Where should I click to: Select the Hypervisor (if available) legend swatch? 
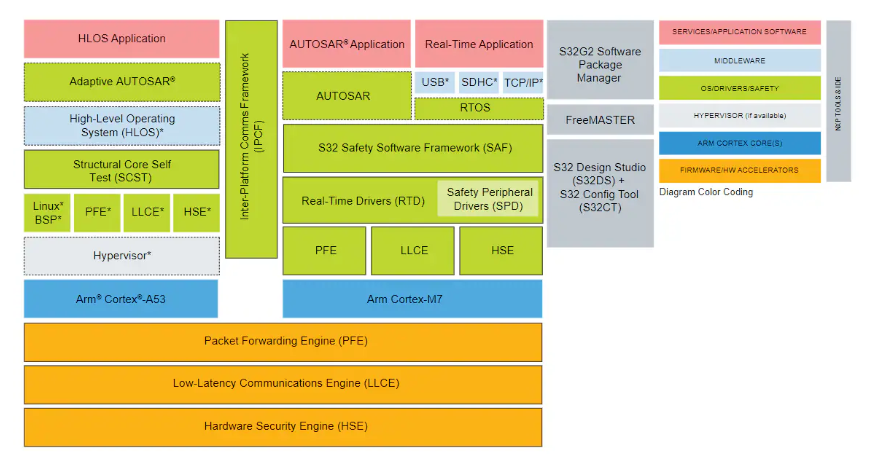point(740,116)
